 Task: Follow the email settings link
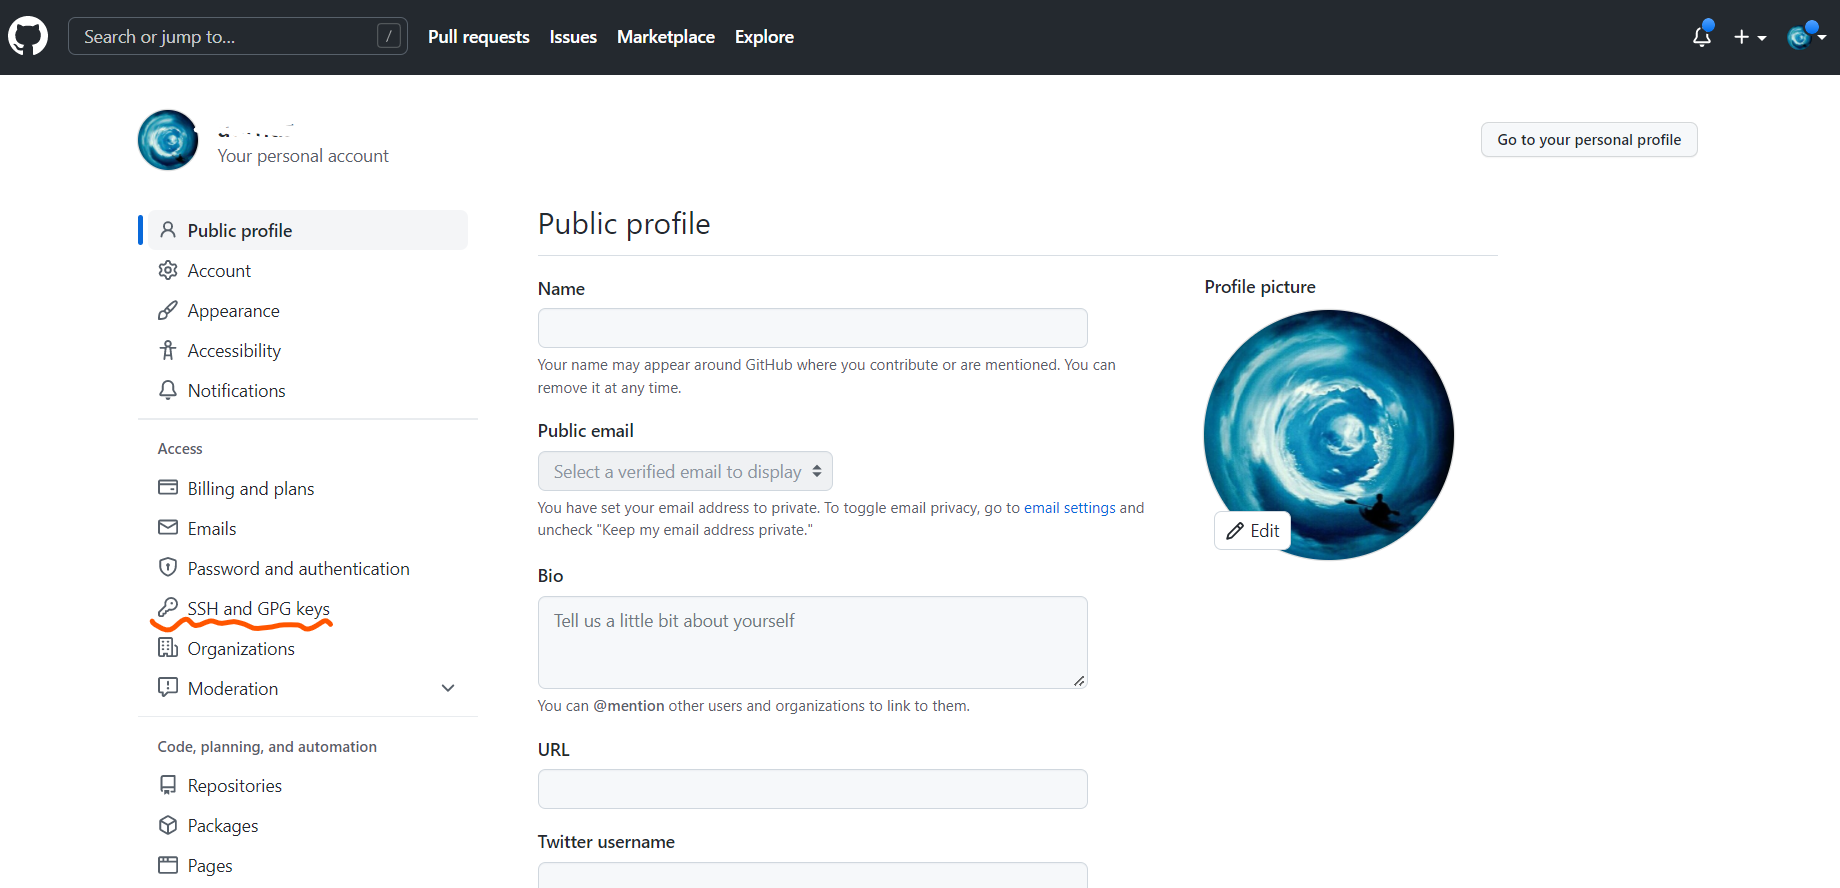[x=1069, y=508]
